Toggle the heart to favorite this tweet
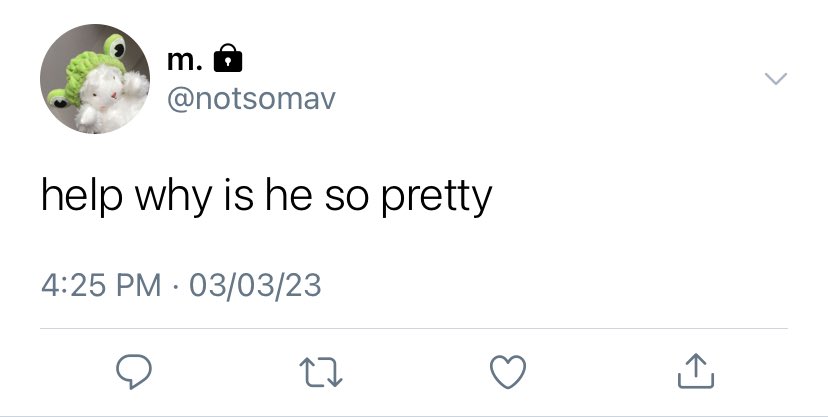Viewport: 828px width, 417px height. tap(508, 372)
